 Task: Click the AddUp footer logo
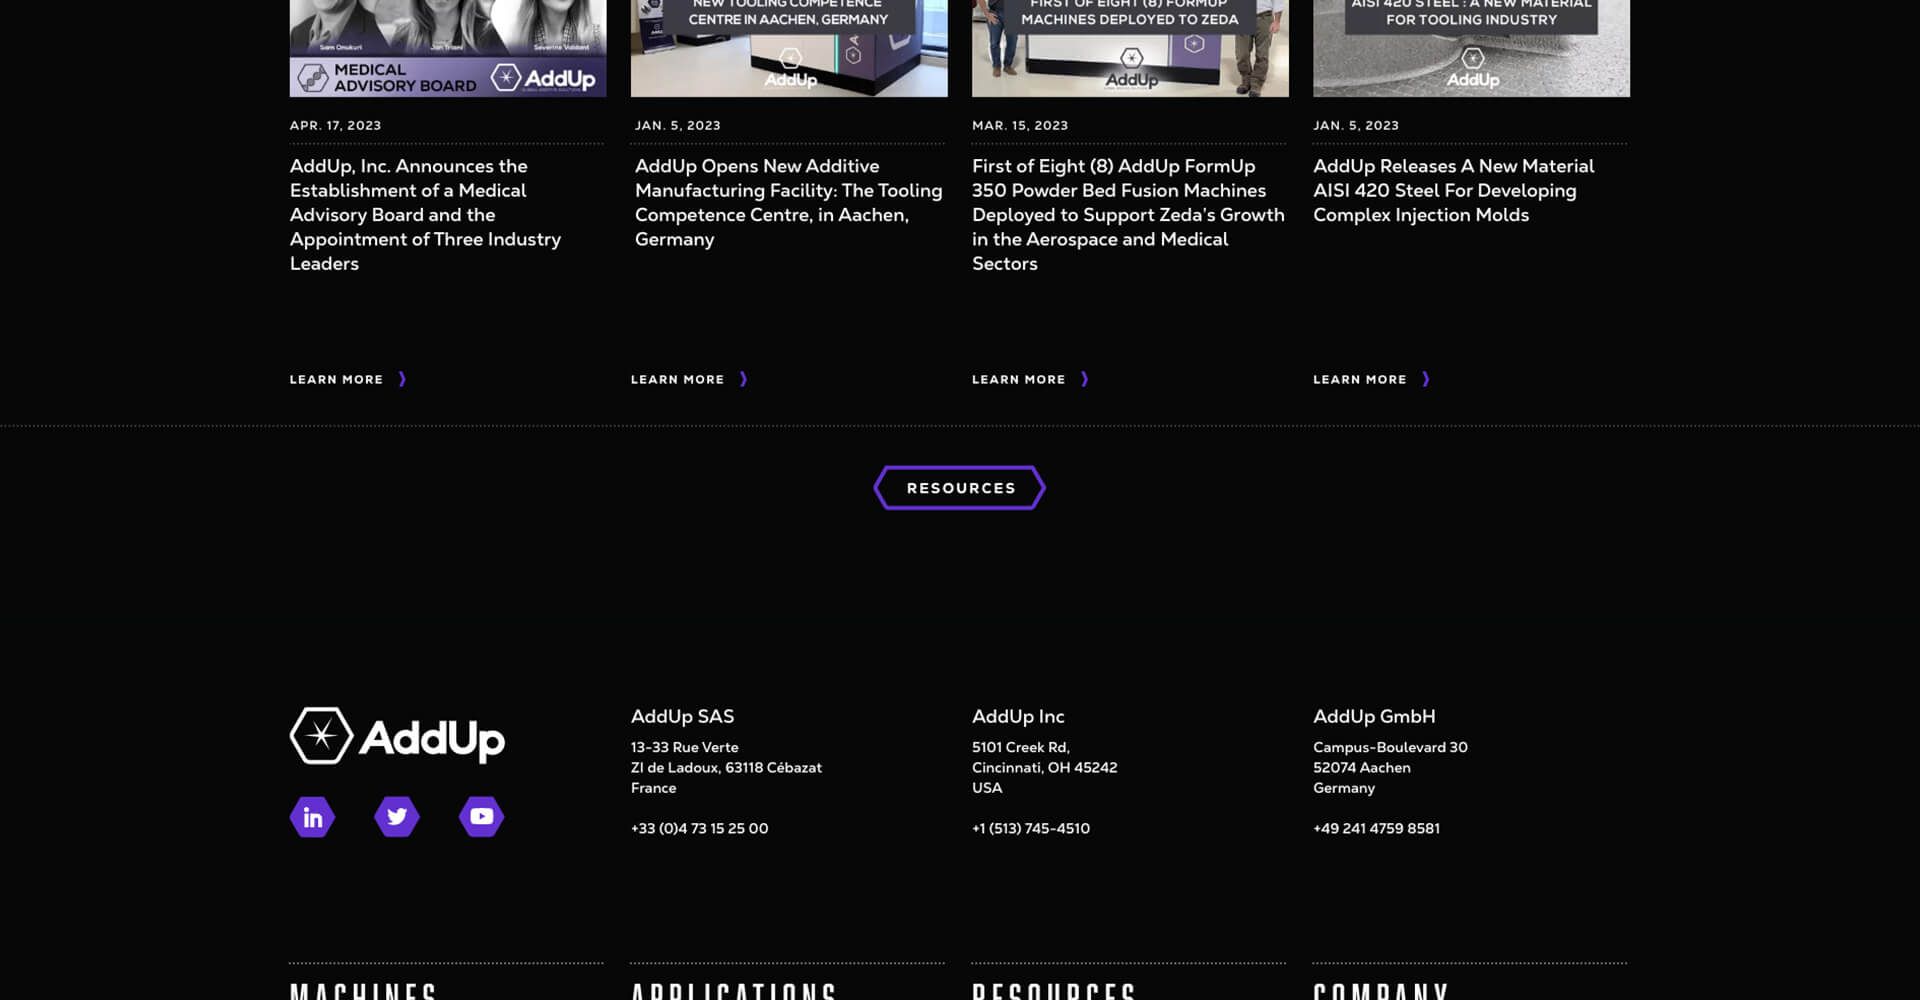(x=397, y=737)
